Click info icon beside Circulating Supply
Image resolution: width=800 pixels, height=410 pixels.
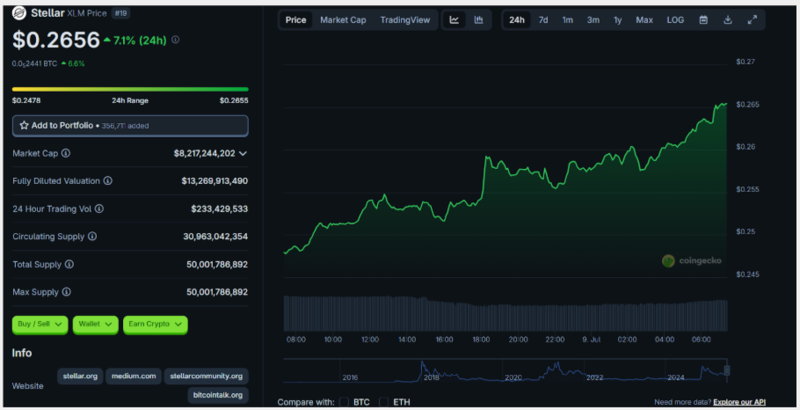(92, 236)
